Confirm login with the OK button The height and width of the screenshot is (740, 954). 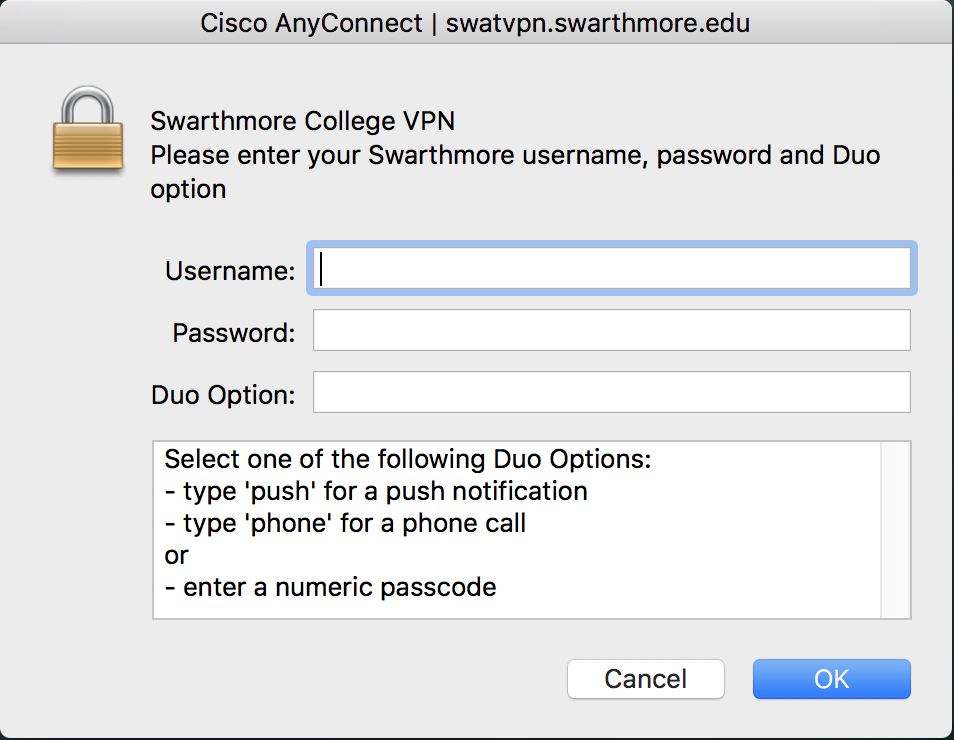831,679
